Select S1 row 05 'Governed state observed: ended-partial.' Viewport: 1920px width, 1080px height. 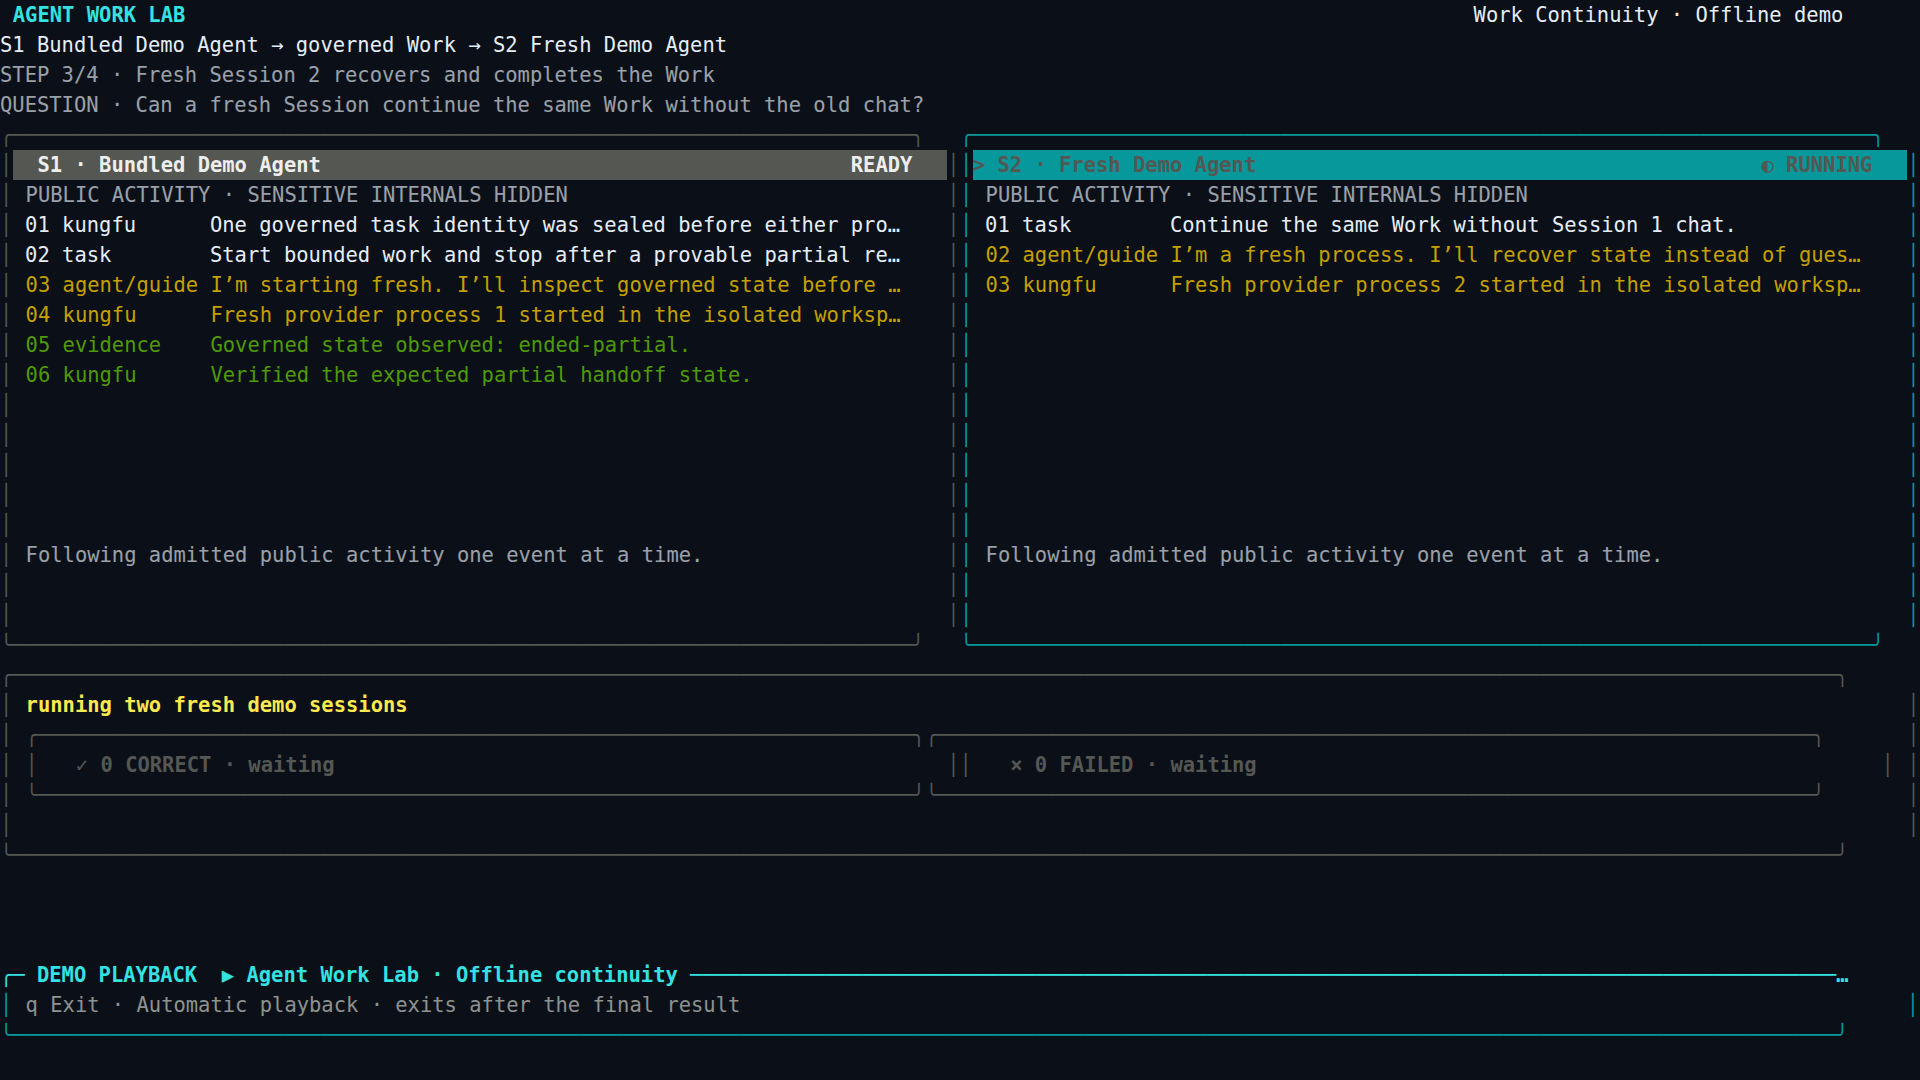point(357,345)
